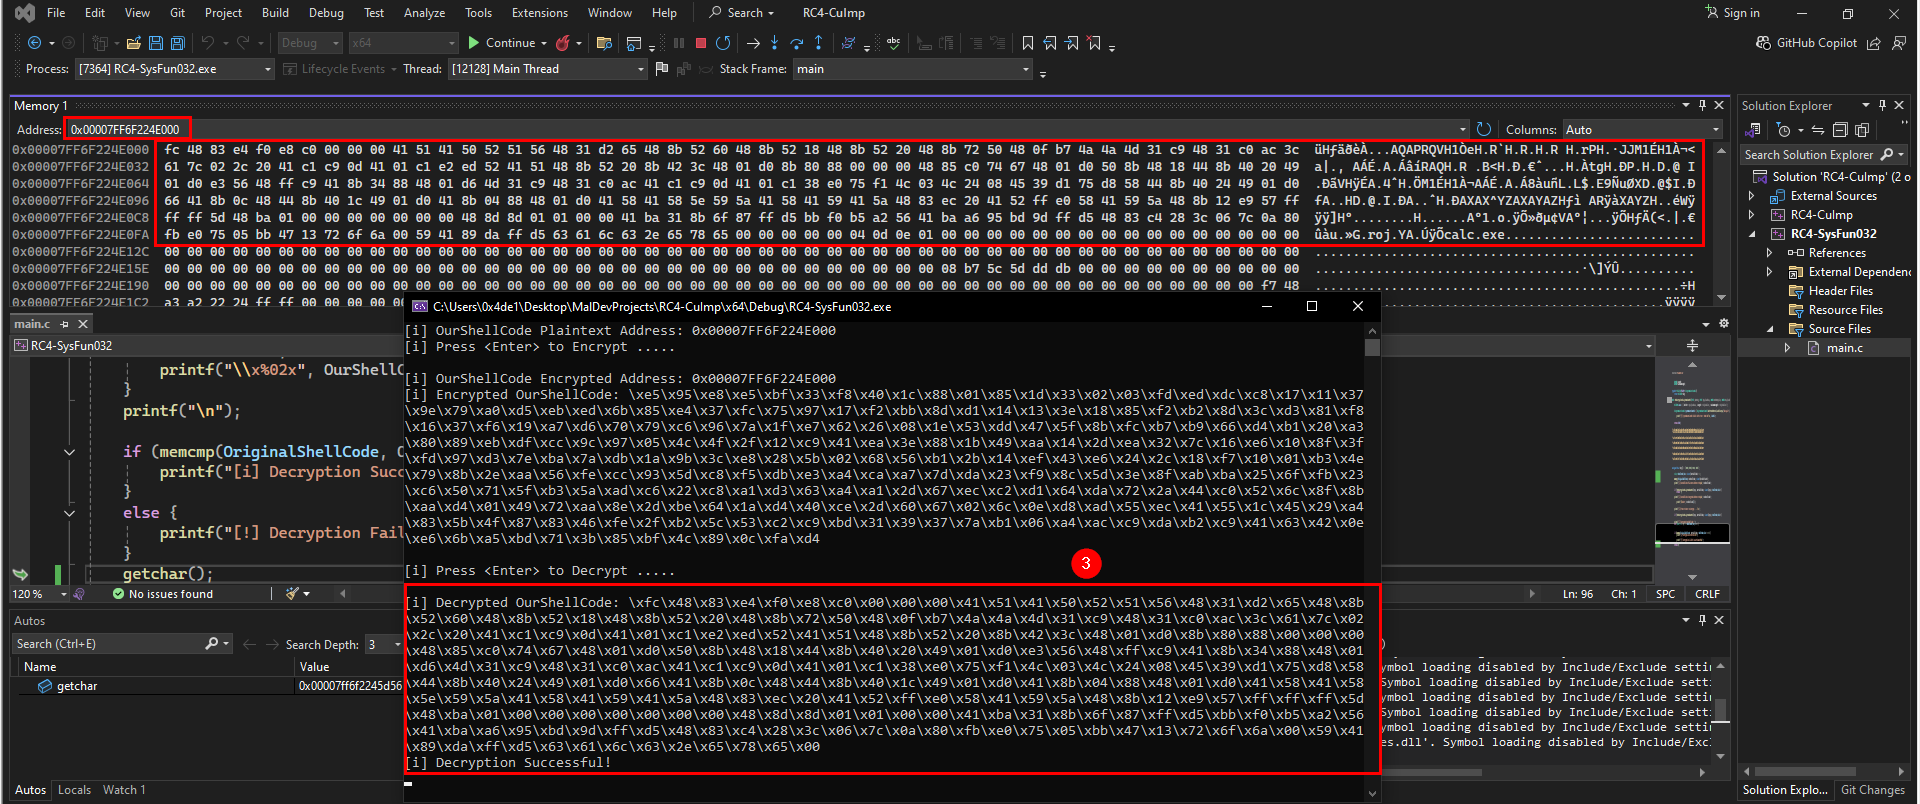Open the 120 % zoom level dropdown
Image resolution: width=1920 pixels, height=804 pixels.
tap(40, 594)
